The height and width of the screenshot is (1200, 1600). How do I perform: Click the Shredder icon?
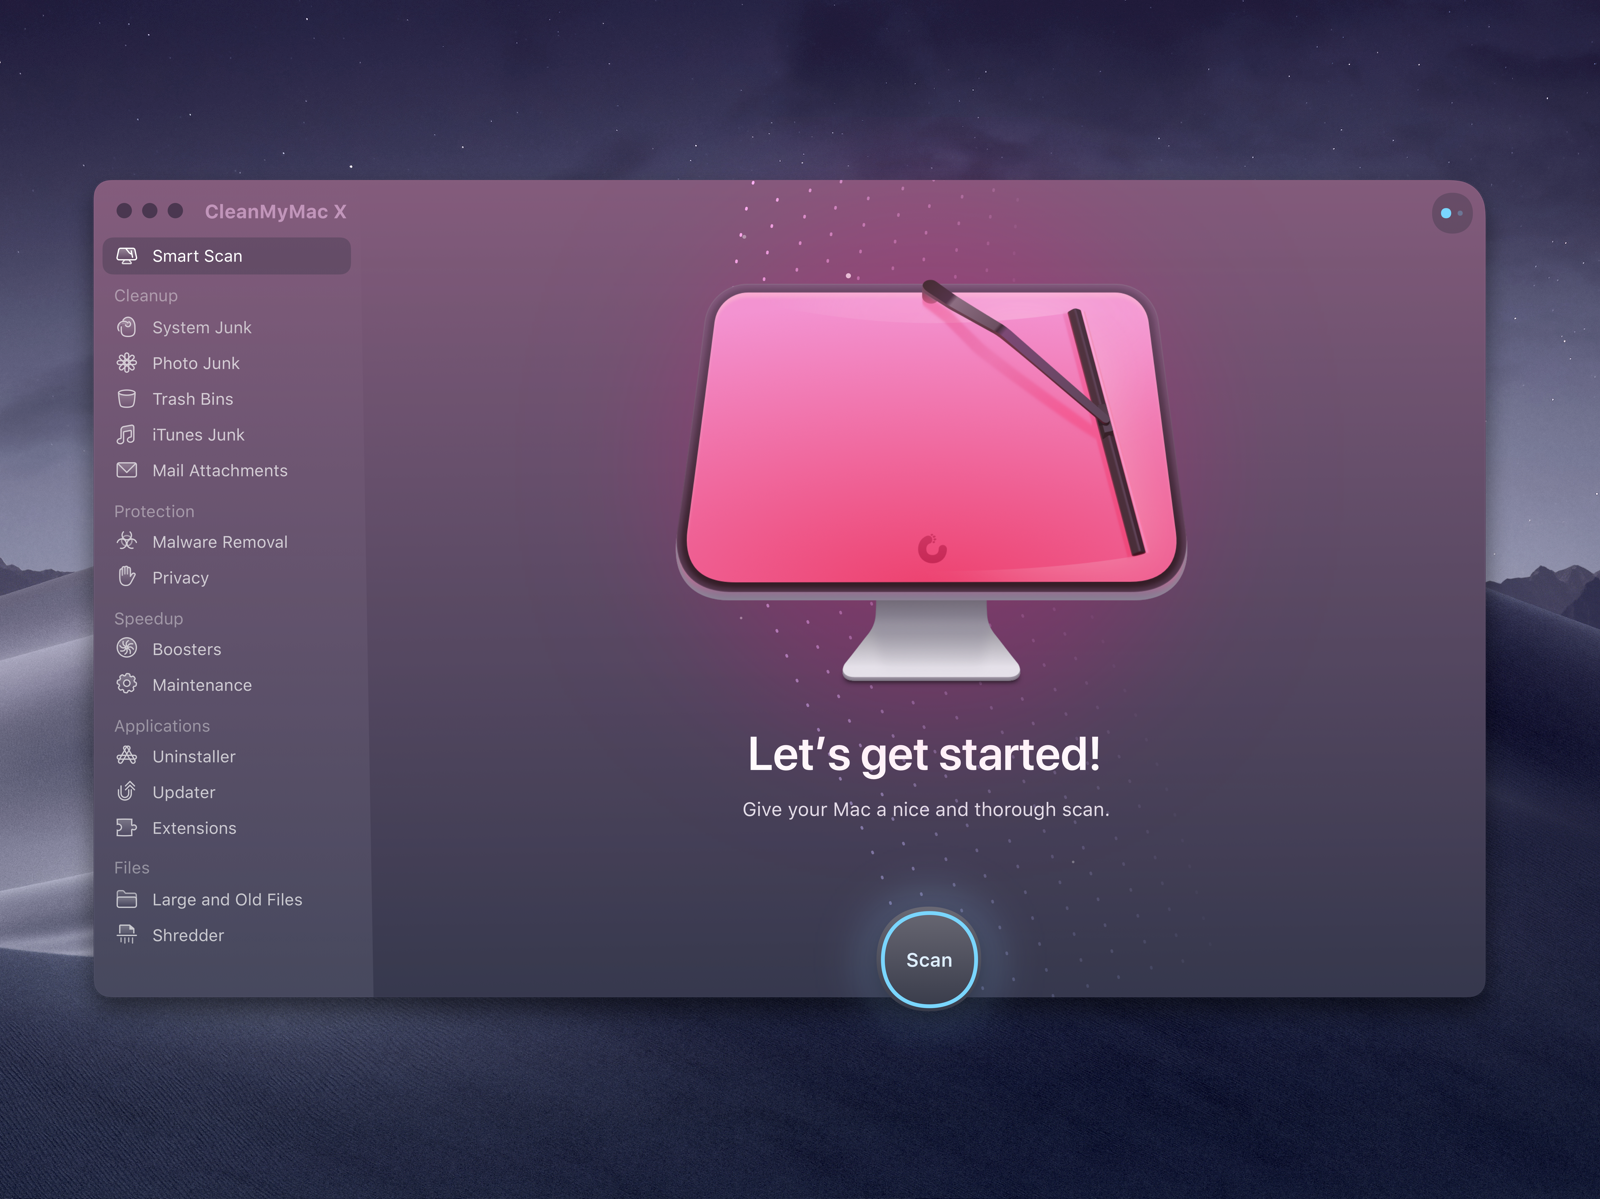point(127,935)
